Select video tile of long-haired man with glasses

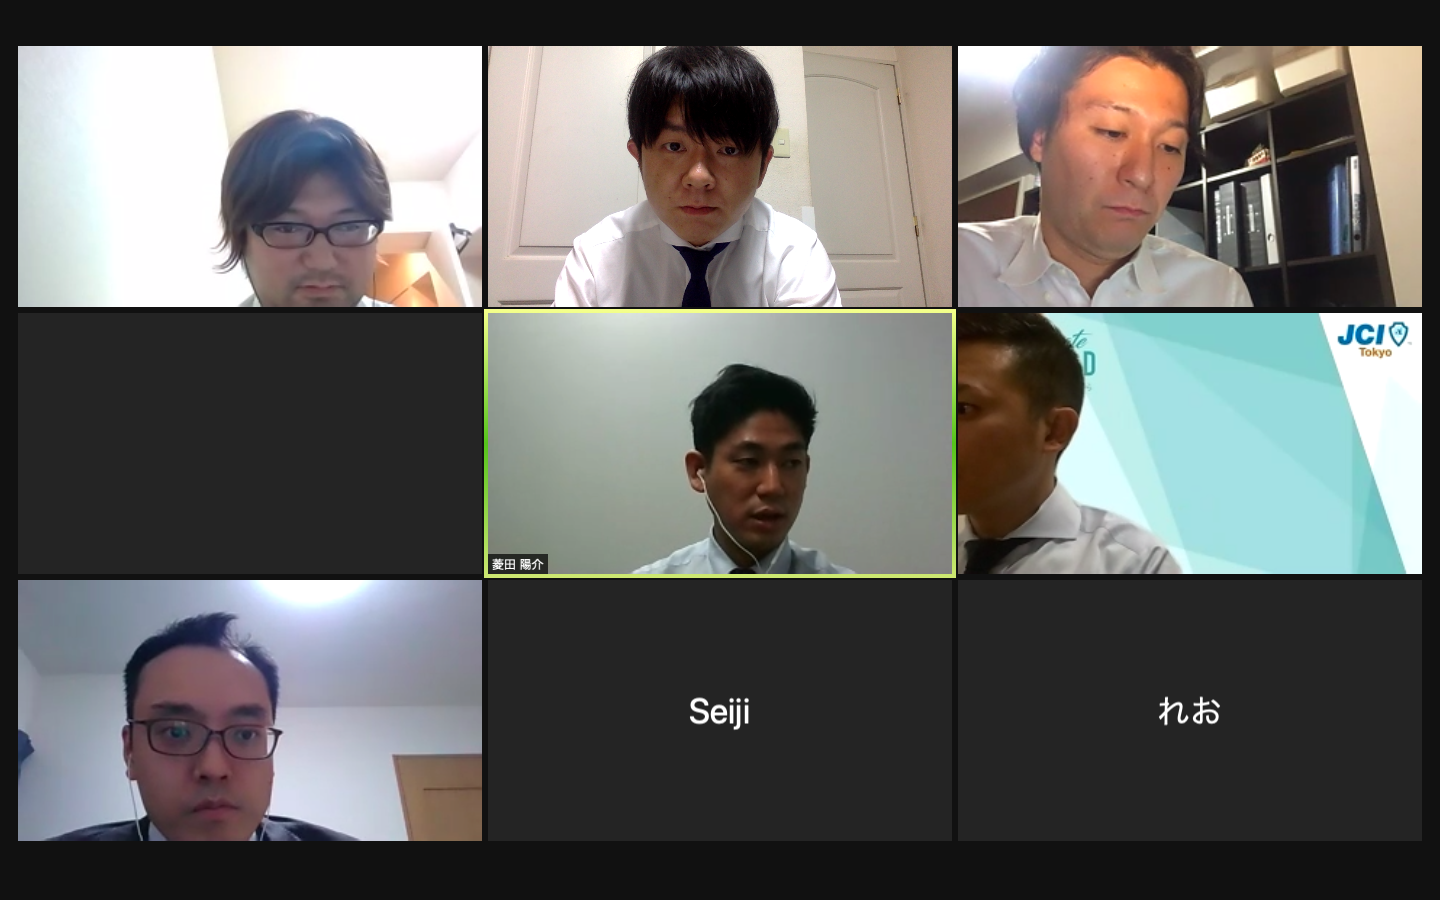[250, 176]
